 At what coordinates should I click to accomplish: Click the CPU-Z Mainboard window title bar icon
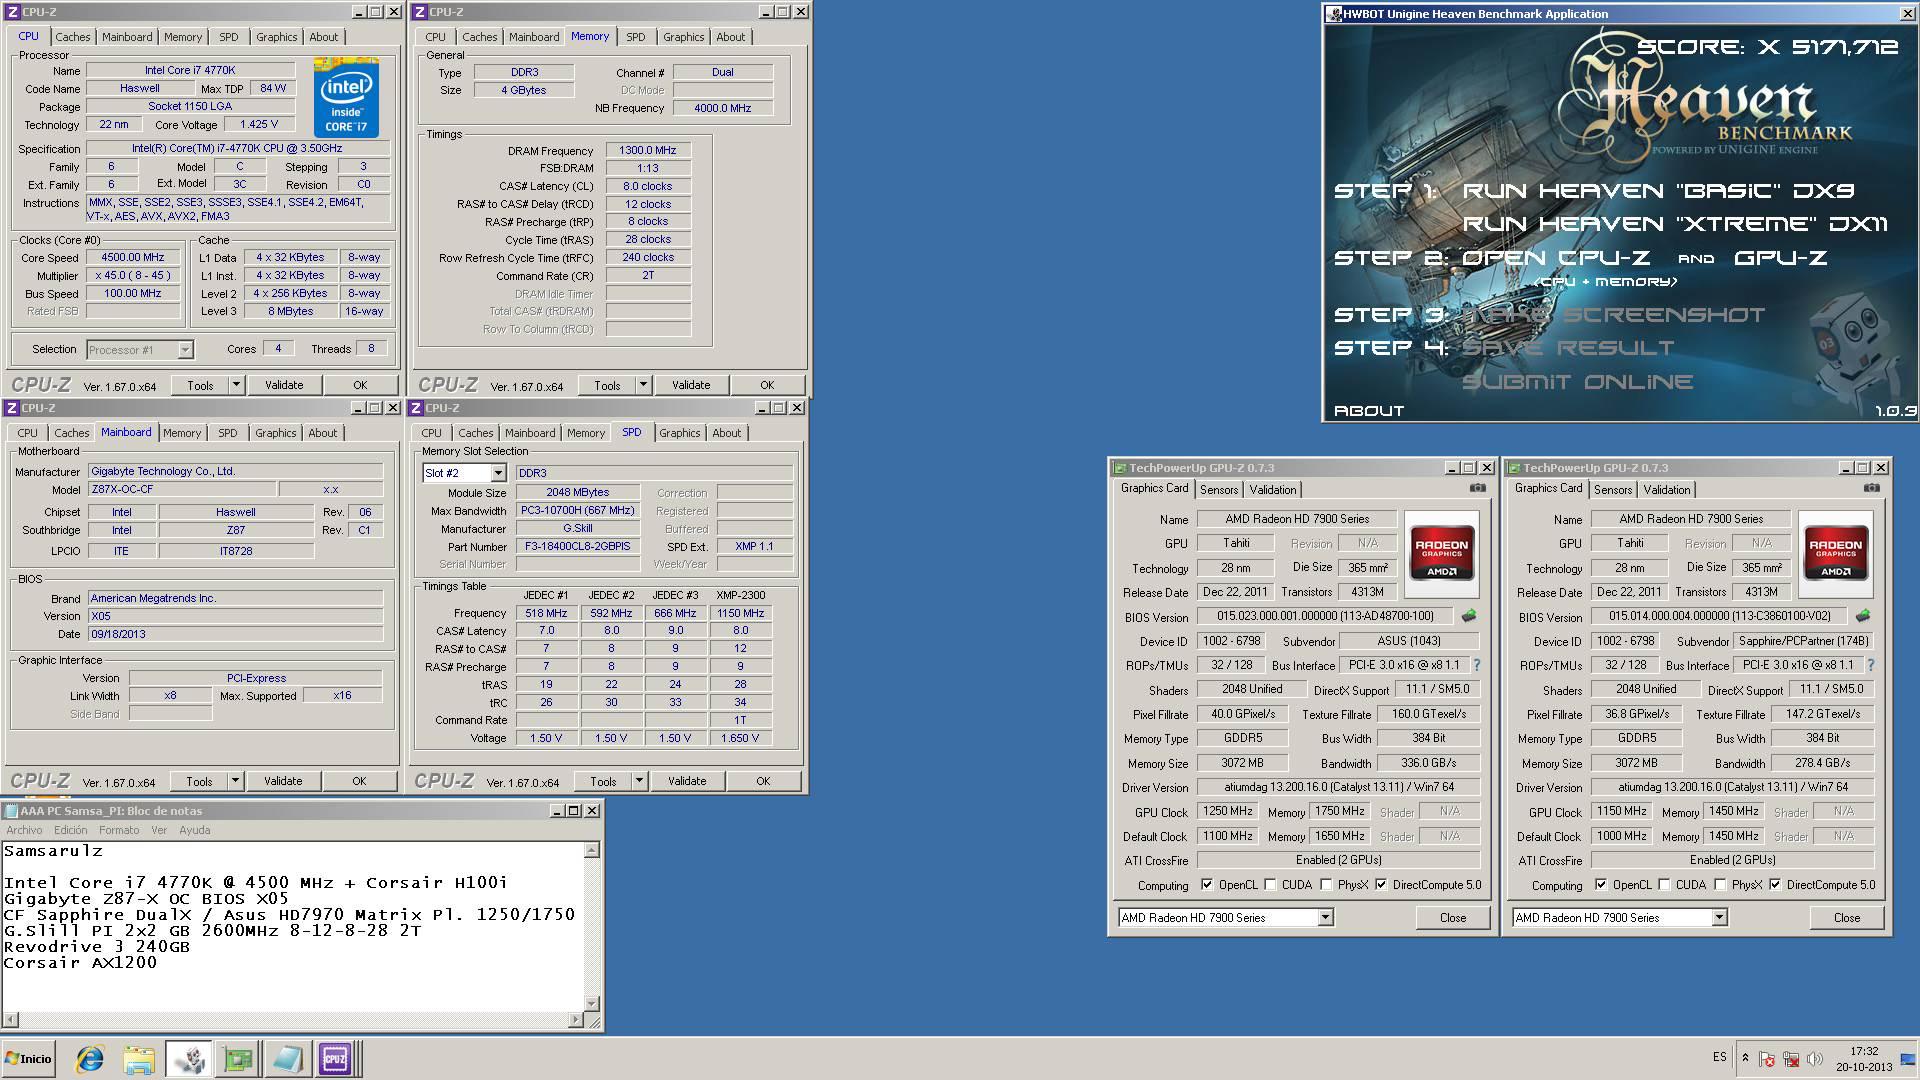click(x=11, y=408)
